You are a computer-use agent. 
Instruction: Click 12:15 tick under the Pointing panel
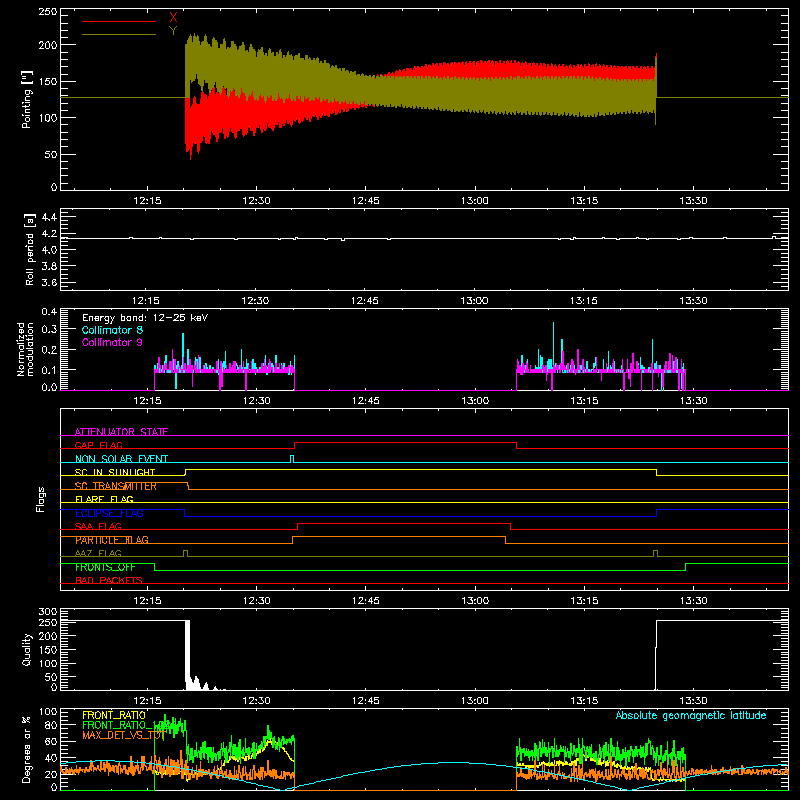[147, 201]
